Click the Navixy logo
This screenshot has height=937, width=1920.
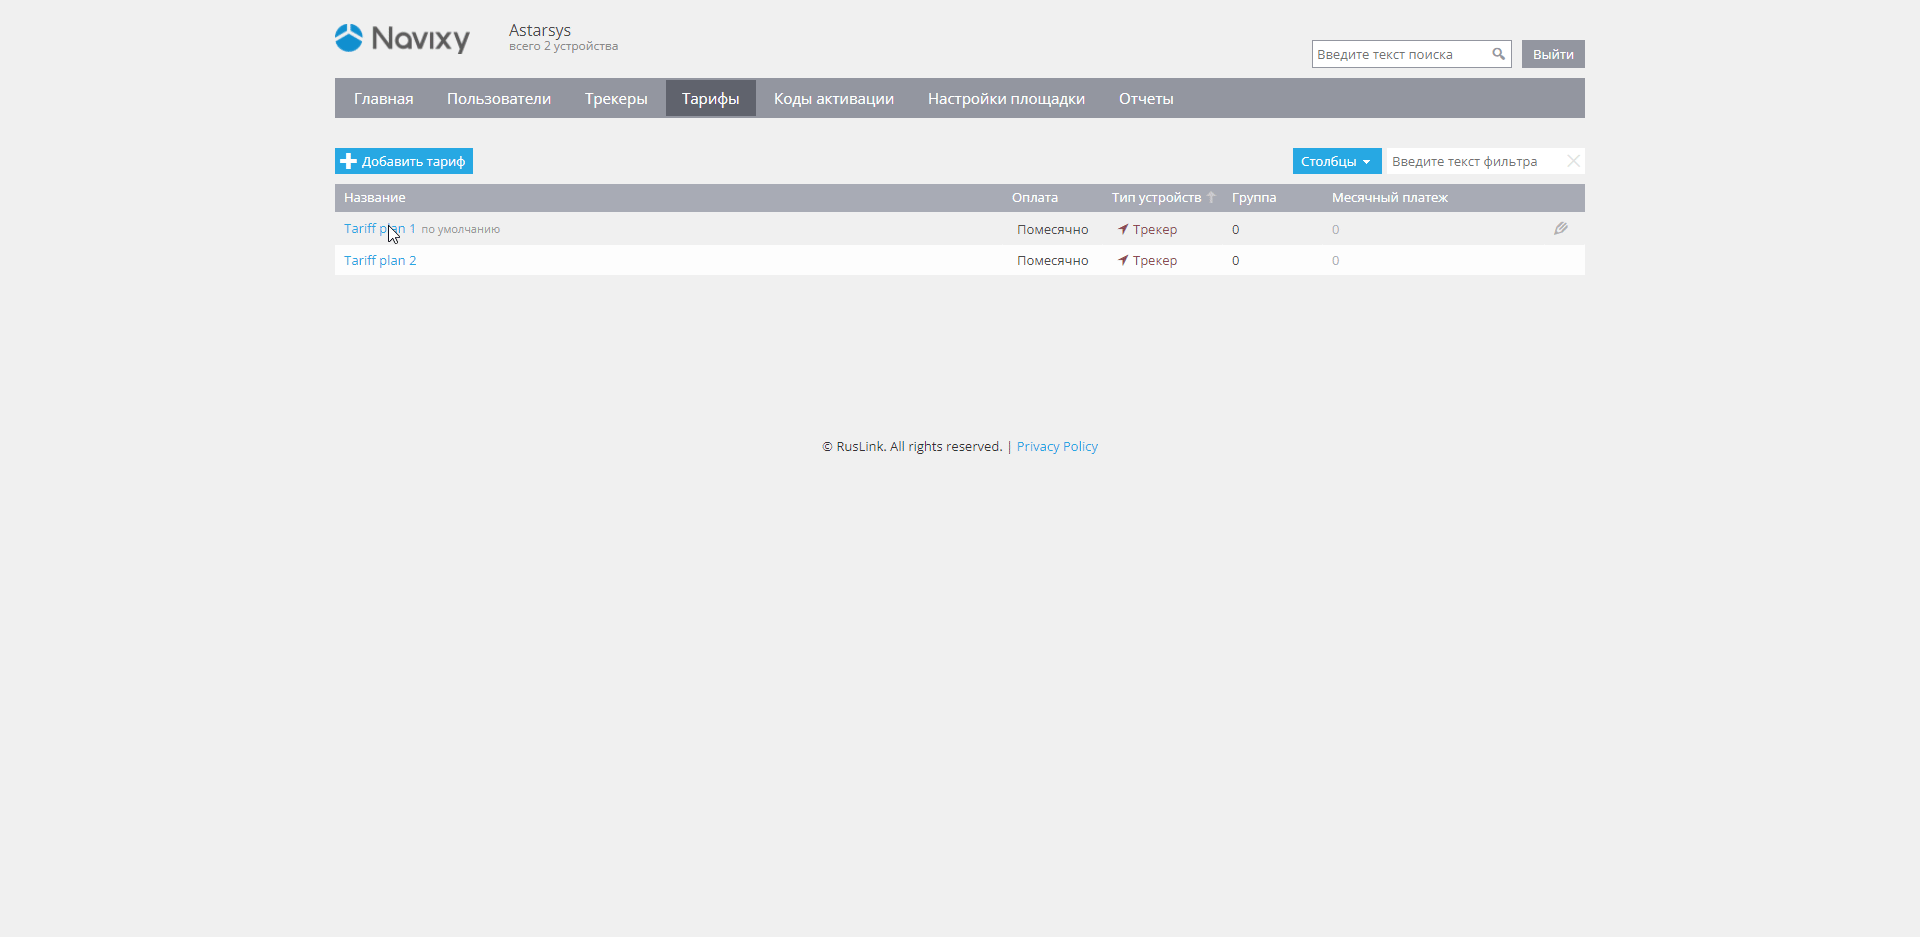click(x=402, y=39)
